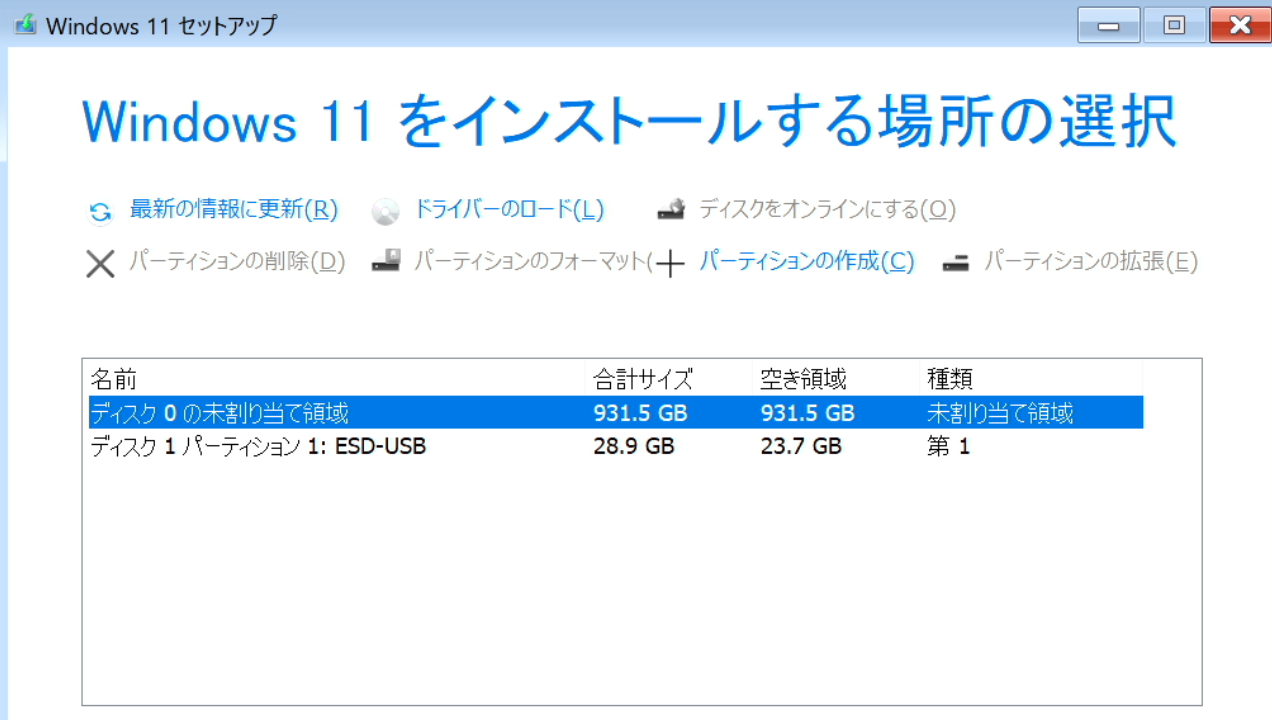1272x720 pixels.
Task: Click the 種類 column header
Action: (1030, 379)
